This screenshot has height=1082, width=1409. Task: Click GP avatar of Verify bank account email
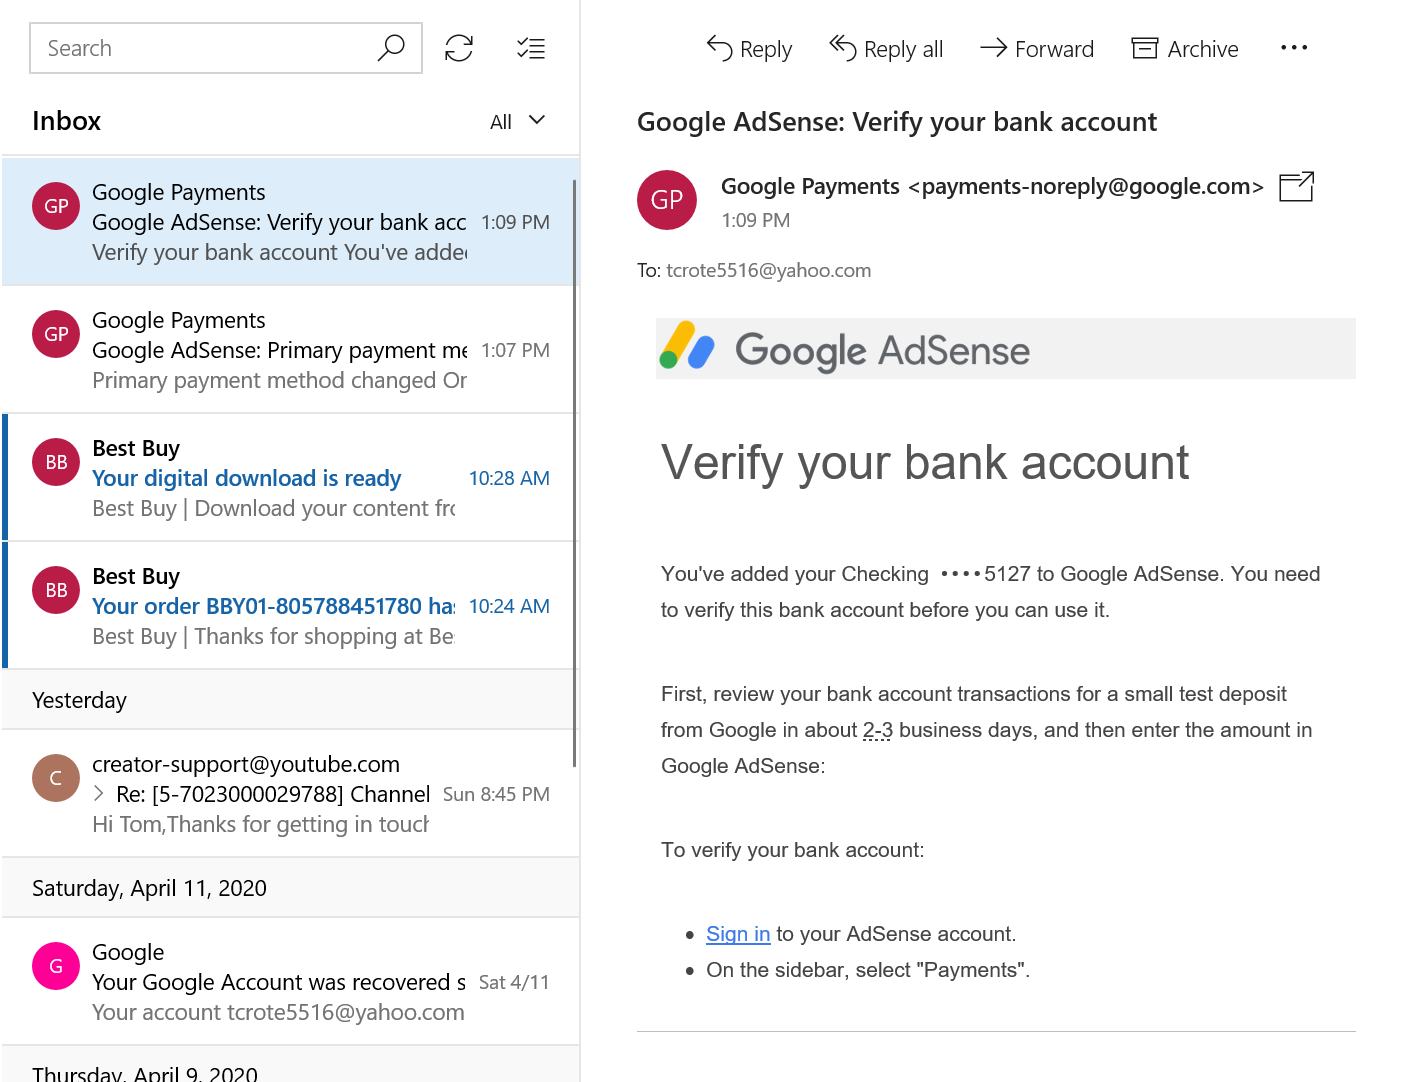[56, 206]
